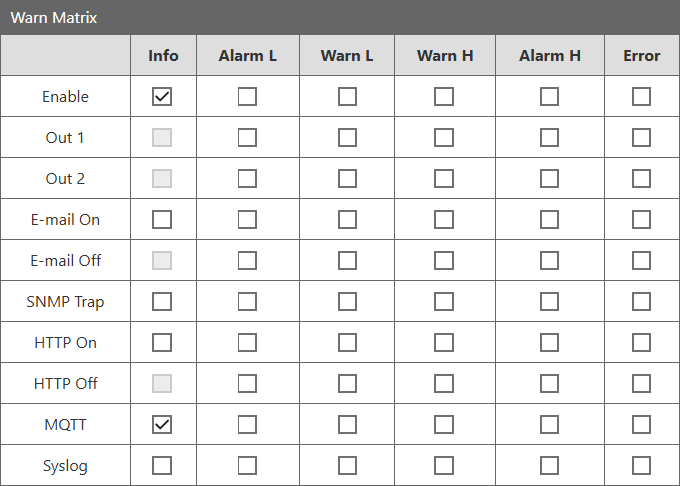Tick HTTP Off for Warn L
Screen dimensions: 680x486
pos(347,384)
